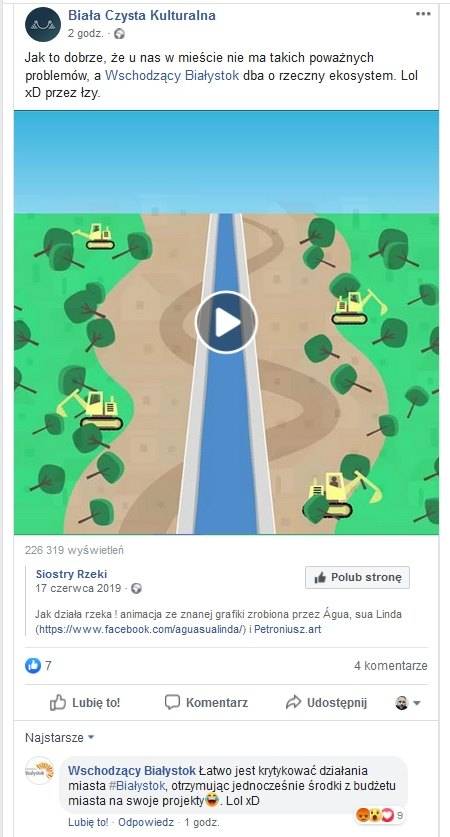
Task: Open the Siostry Rzeki page link
Action: 72,574
